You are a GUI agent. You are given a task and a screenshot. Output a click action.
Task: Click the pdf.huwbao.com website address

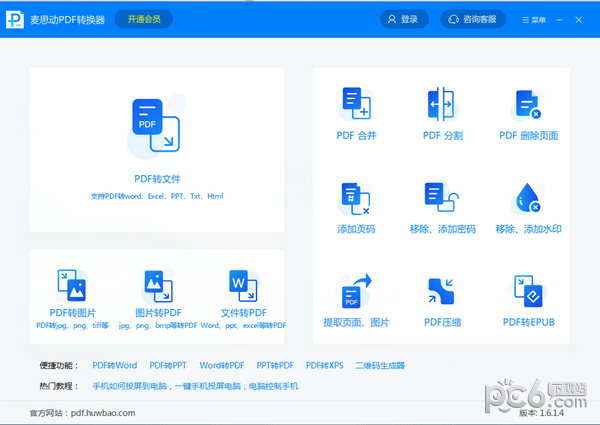pyautogui.click(x=103, y=413)
